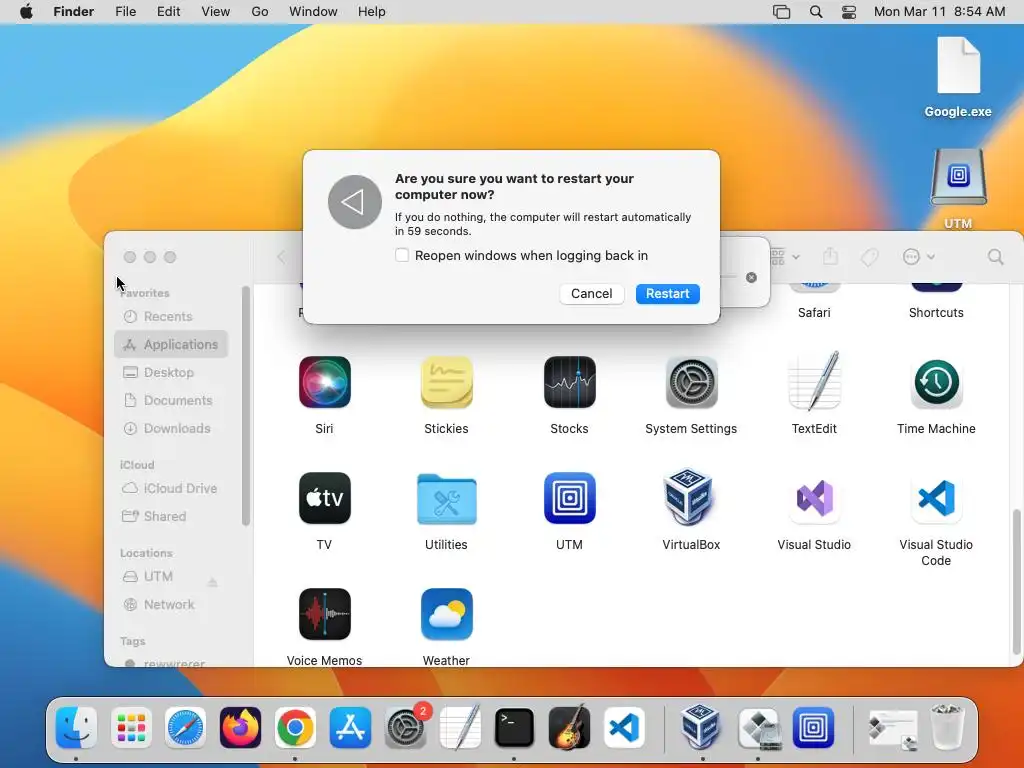
Task: Open Control Center in the menu bar
Action: [849, 12]
